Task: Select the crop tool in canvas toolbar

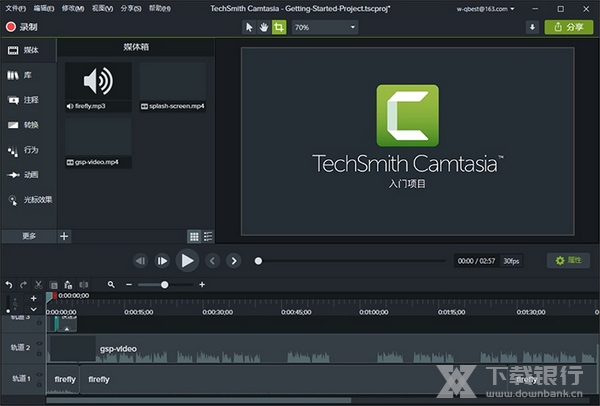Action: pyautogui.click(x=278, y=27)
